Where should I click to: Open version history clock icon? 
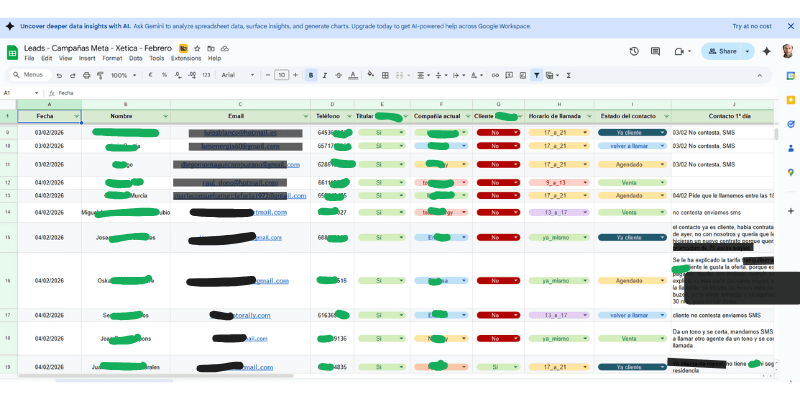pos(634,51)
